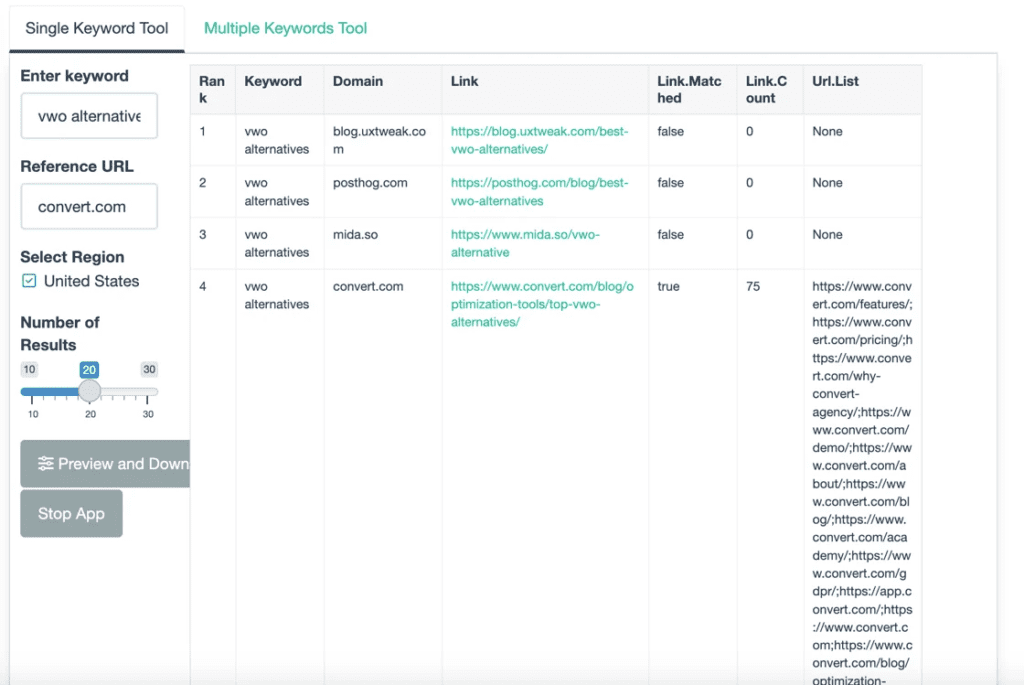The height and width of the screenshot is (685, 1024).
Task: Click the Link column header
Action: click(545, 89)
